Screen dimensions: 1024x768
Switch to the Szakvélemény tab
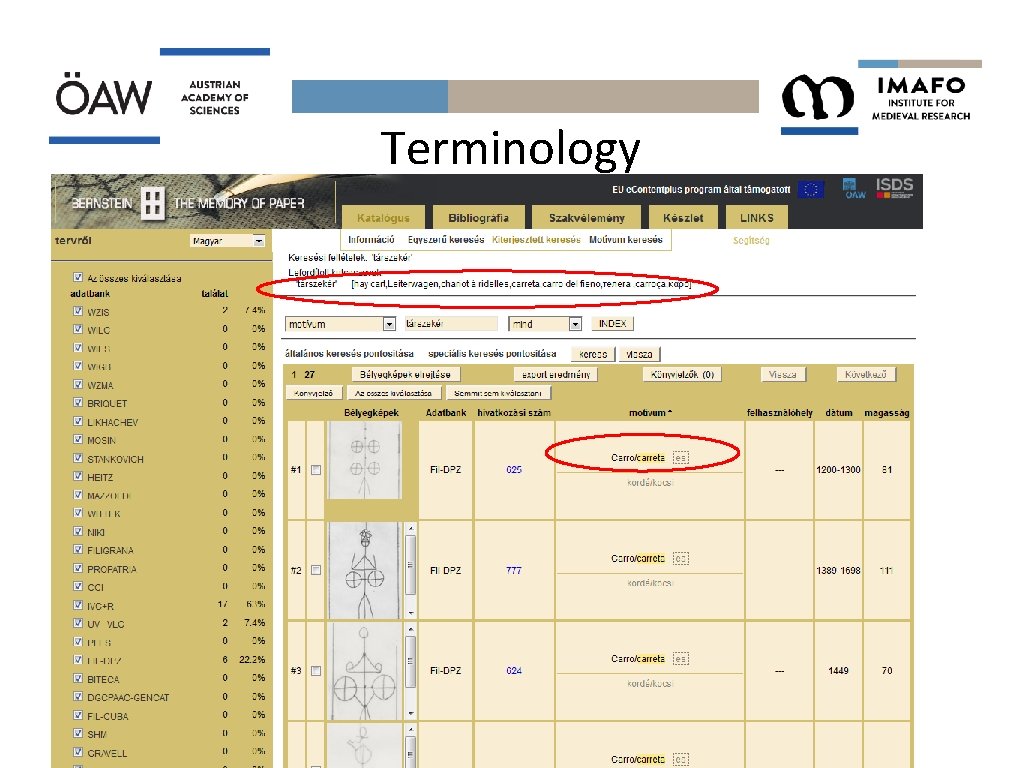click(x=586, y=217)
